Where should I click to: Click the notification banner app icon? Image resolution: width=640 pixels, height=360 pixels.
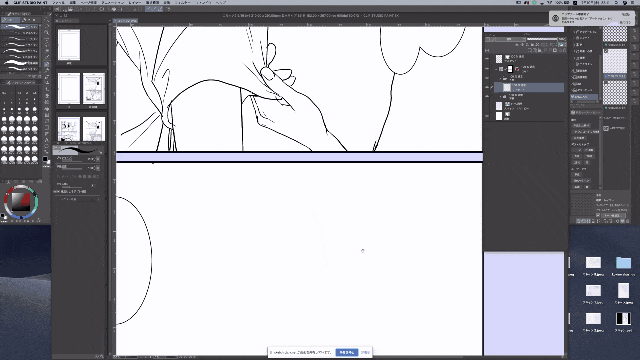point(555,18)
